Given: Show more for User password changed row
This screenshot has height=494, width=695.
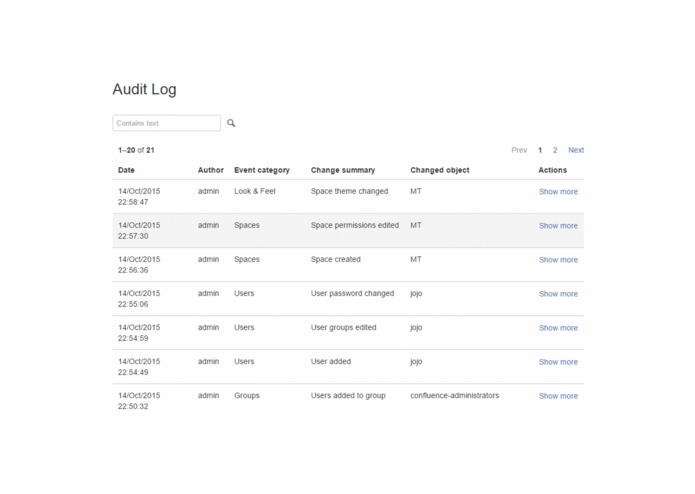Looking at the screenshot, I should (558, 294).
